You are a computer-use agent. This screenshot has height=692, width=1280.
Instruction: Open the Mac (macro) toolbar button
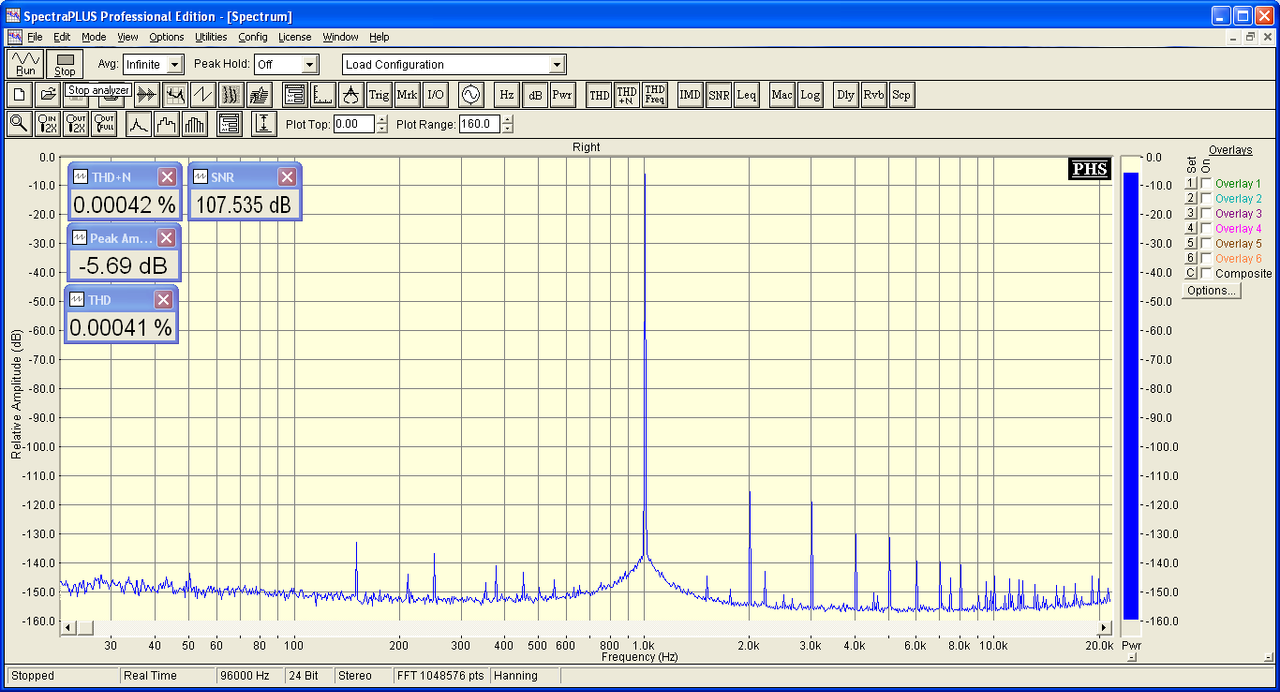pyautogui.click(x=782, y=95)
